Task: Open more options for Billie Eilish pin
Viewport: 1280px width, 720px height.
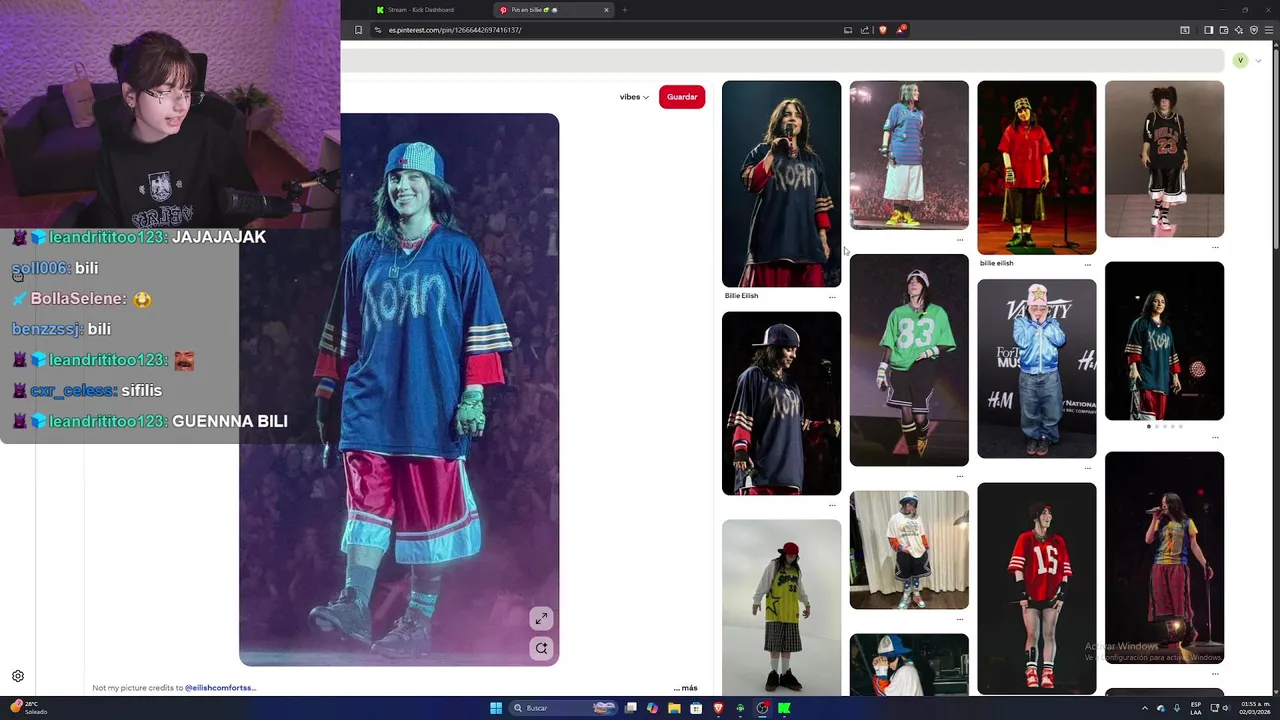Action: click(x=832, y=297)
